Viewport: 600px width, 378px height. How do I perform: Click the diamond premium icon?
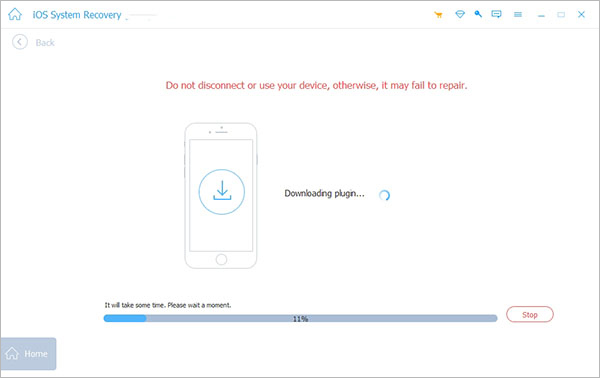460,15
